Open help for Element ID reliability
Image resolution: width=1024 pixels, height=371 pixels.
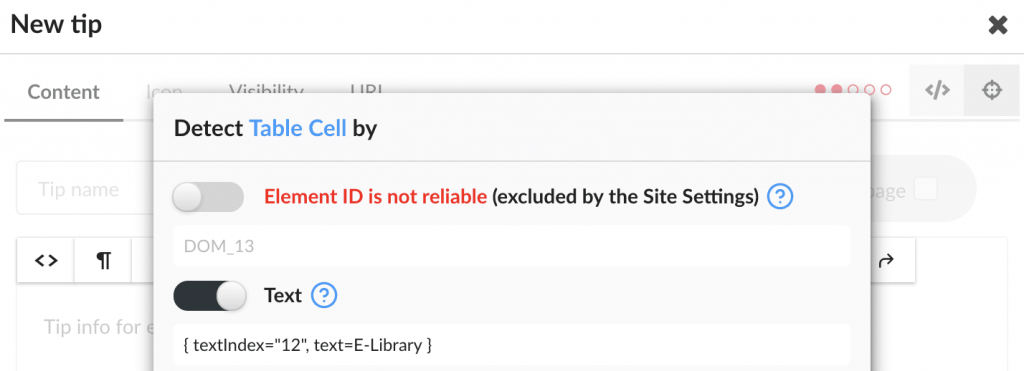tap(780, 197)
